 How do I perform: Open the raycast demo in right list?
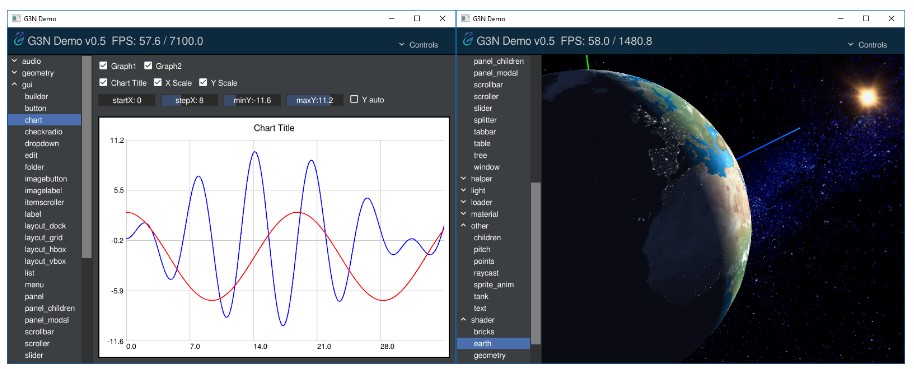(486, 273)
